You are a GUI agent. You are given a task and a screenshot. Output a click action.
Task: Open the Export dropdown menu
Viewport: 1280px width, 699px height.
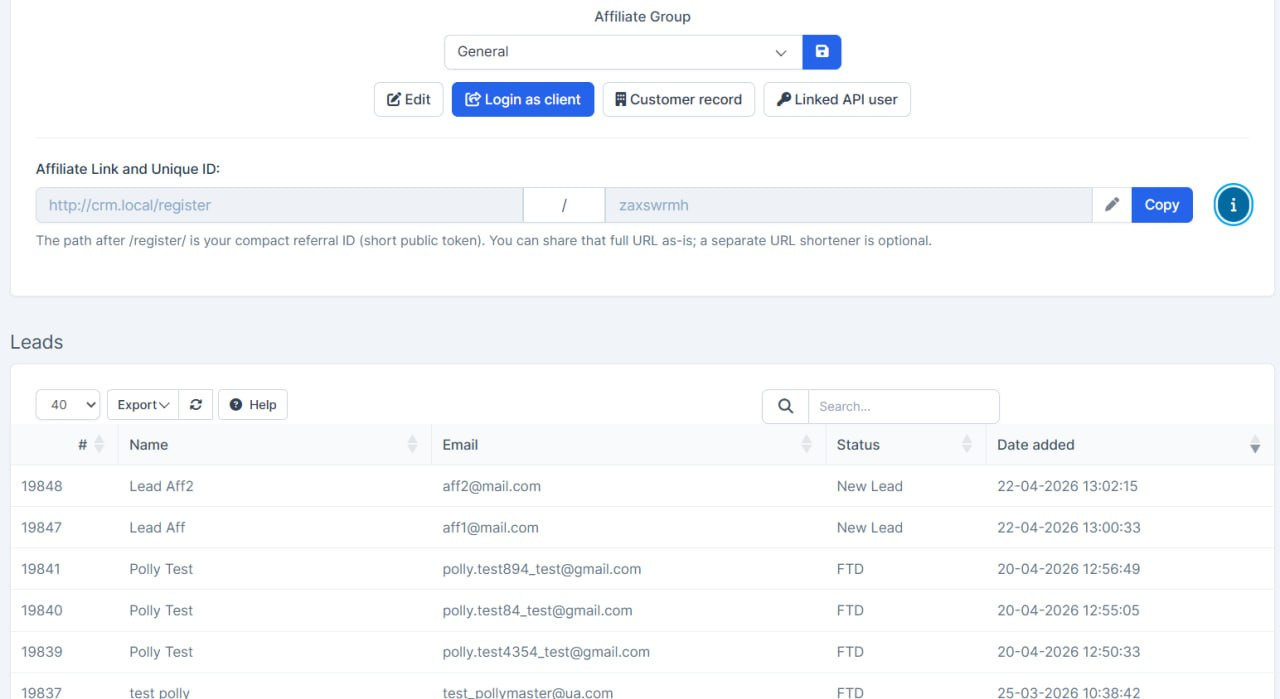143,405
